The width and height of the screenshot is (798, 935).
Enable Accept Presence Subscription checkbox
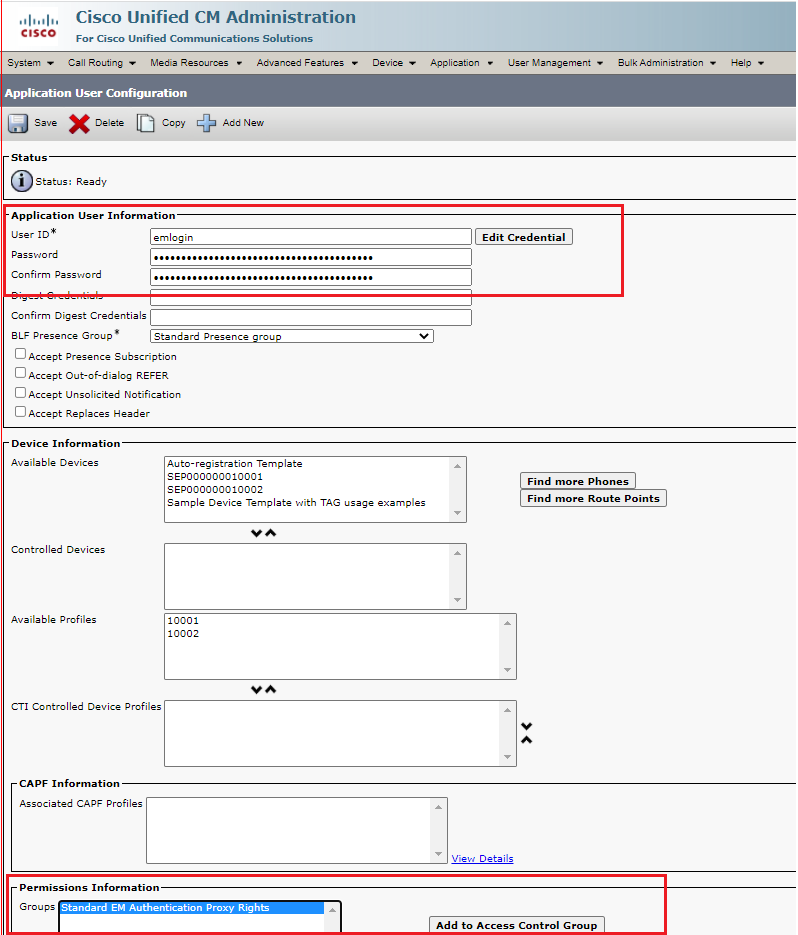click(20, 354)
